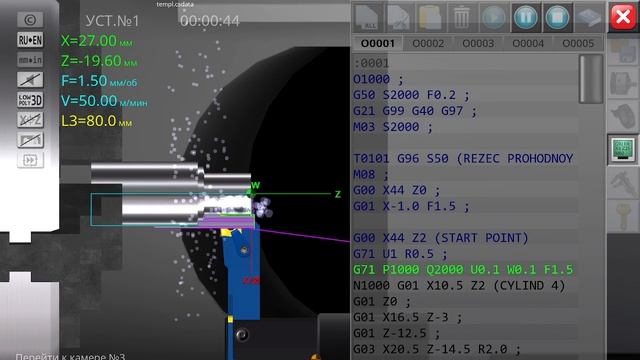The width and height of the screenshot is (640, 360).
Task: Switch to program tab O0005
Action: point(578,43)
